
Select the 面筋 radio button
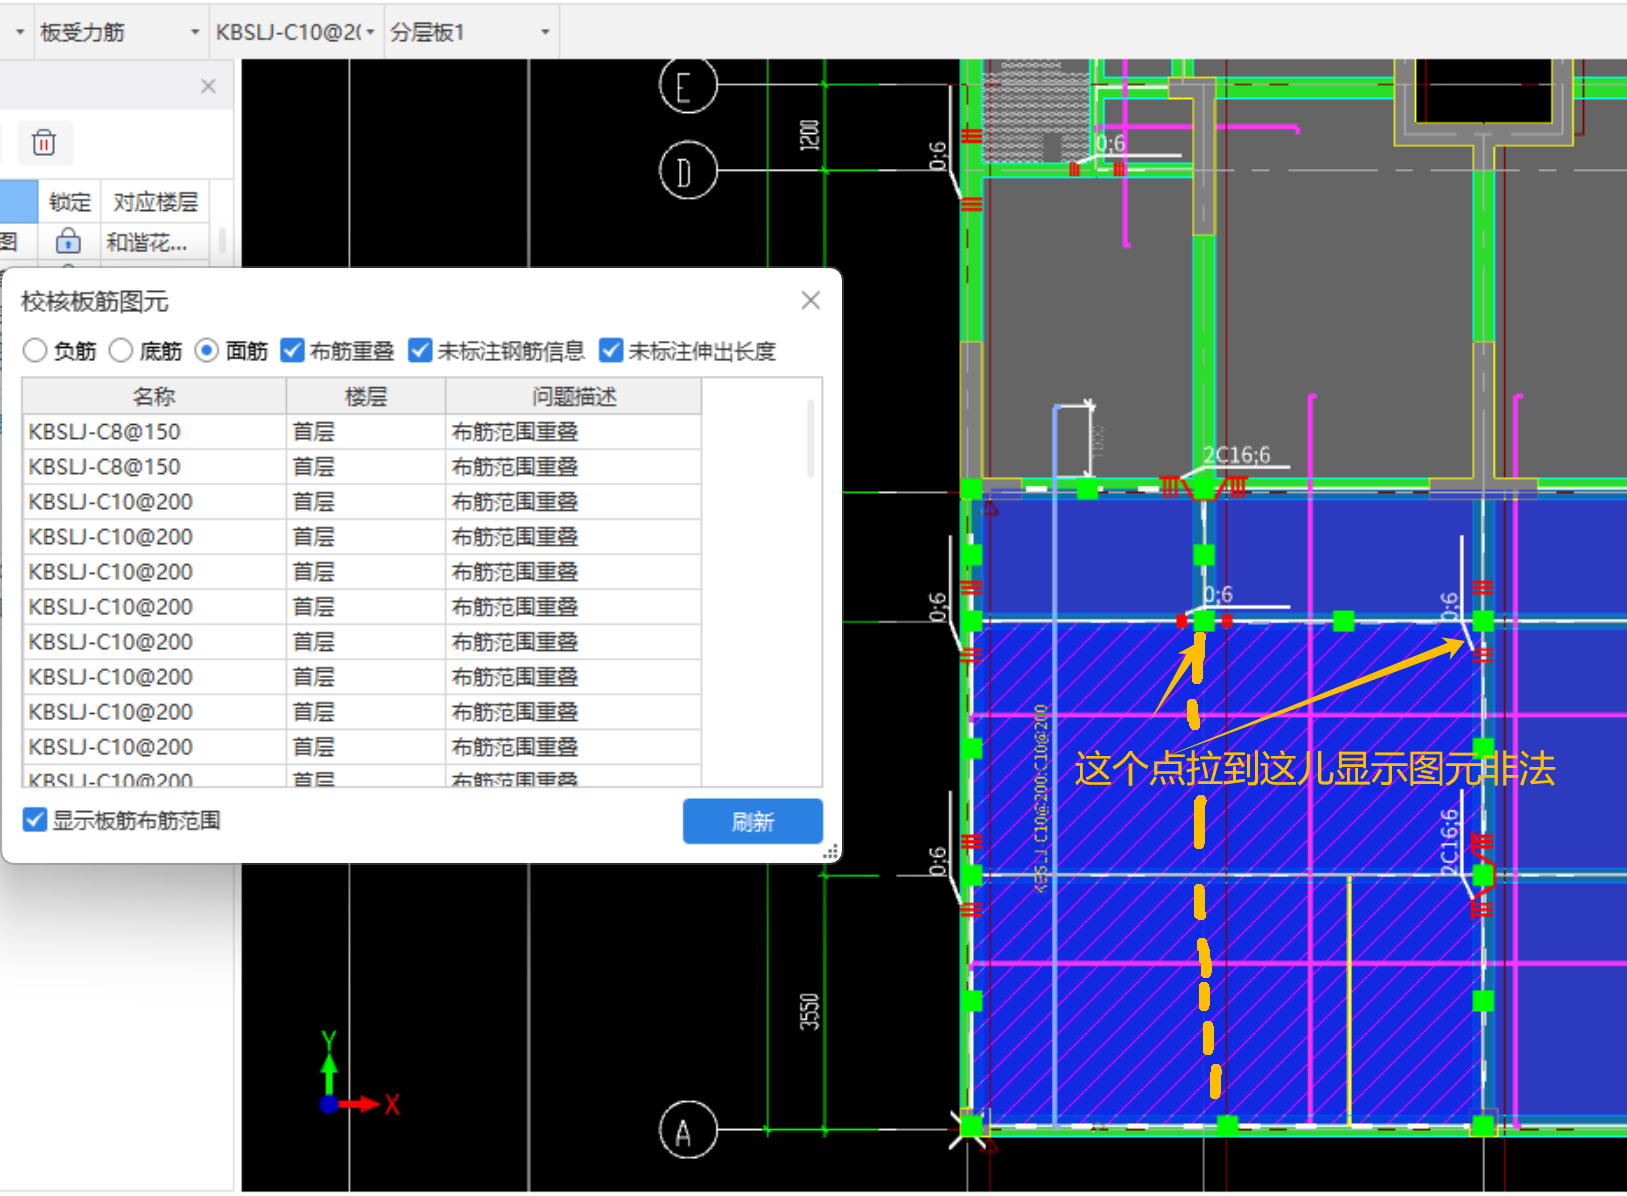pyautogui.click(x=207, y=350)
